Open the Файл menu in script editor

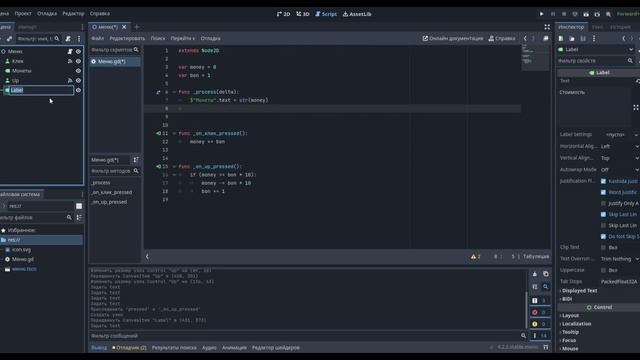point(97,38)
